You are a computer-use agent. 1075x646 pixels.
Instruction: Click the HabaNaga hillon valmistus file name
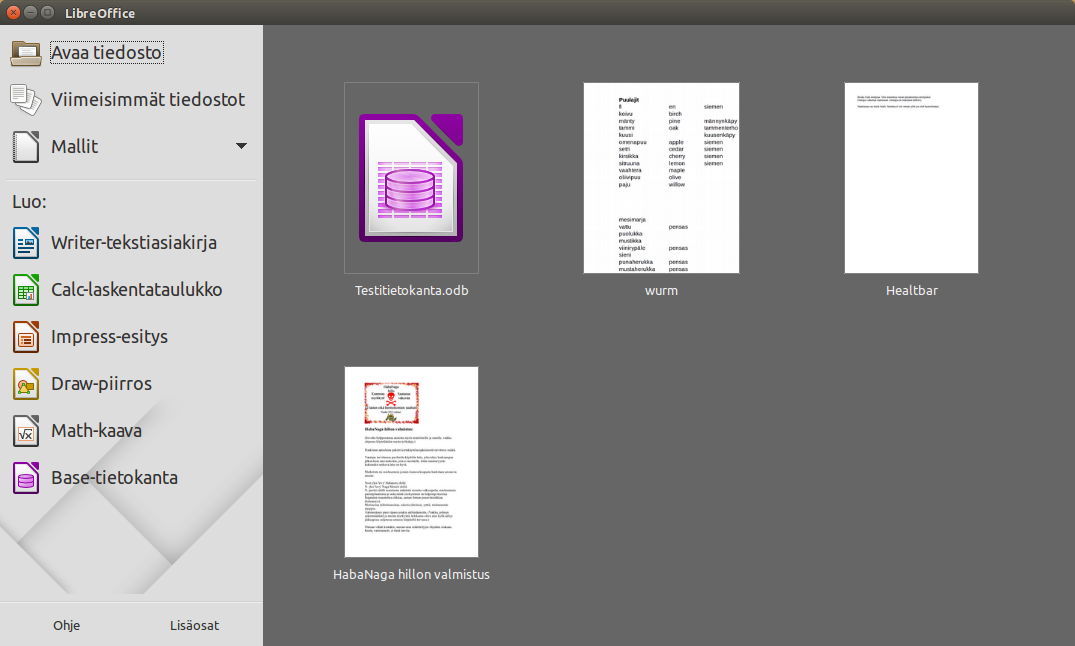[411, 575]
